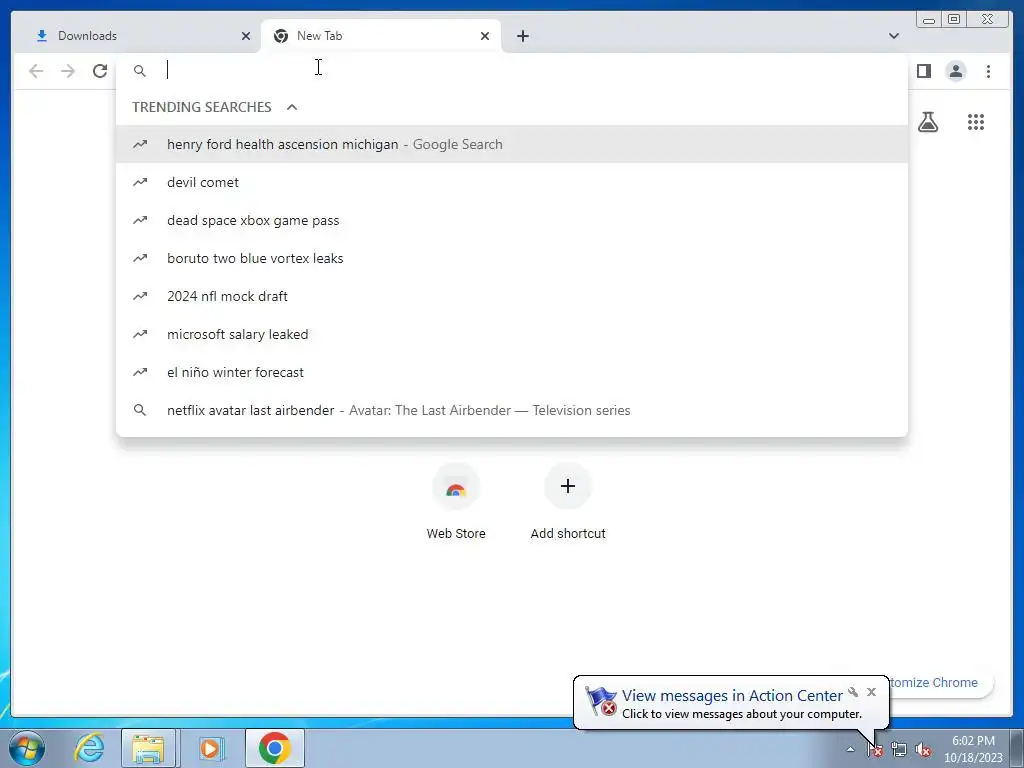The image size is (1024, 768).
Task: Open the Web Store shortcut
Action: click(456, 502)
